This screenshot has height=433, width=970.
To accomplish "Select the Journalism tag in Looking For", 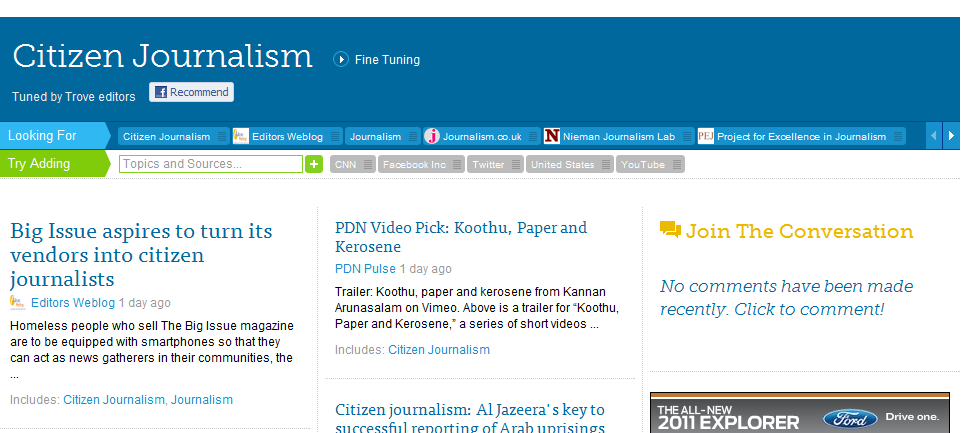I will click(x=375, y=136).
